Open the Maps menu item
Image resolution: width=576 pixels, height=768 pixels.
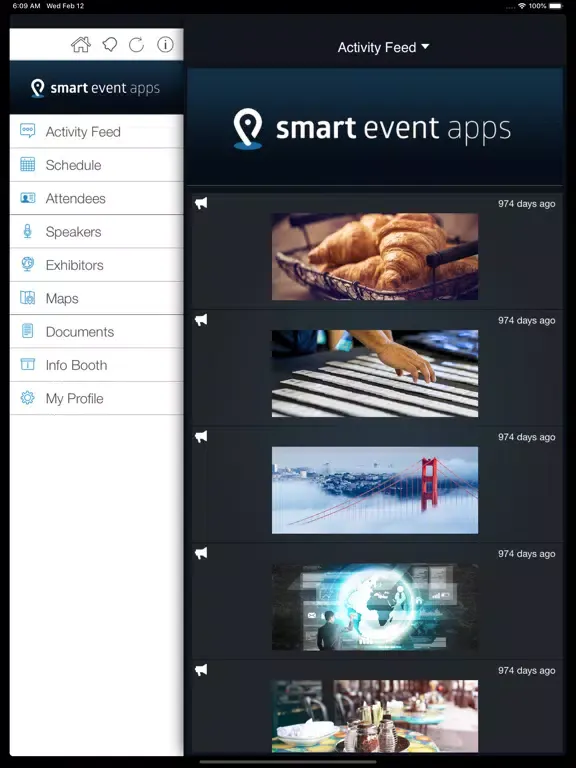point(96,298)
